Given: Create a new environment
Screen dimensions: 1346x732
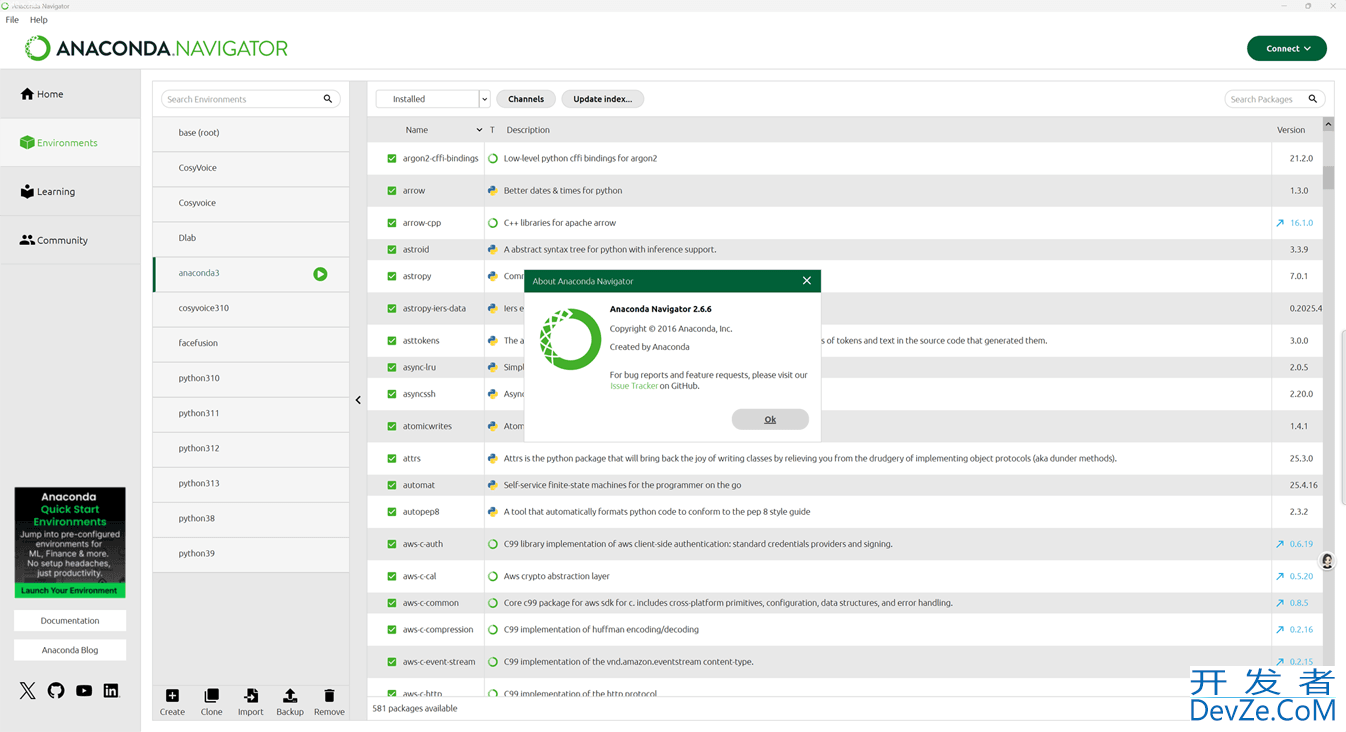Looking at the screenshot, I should [172, 702].
